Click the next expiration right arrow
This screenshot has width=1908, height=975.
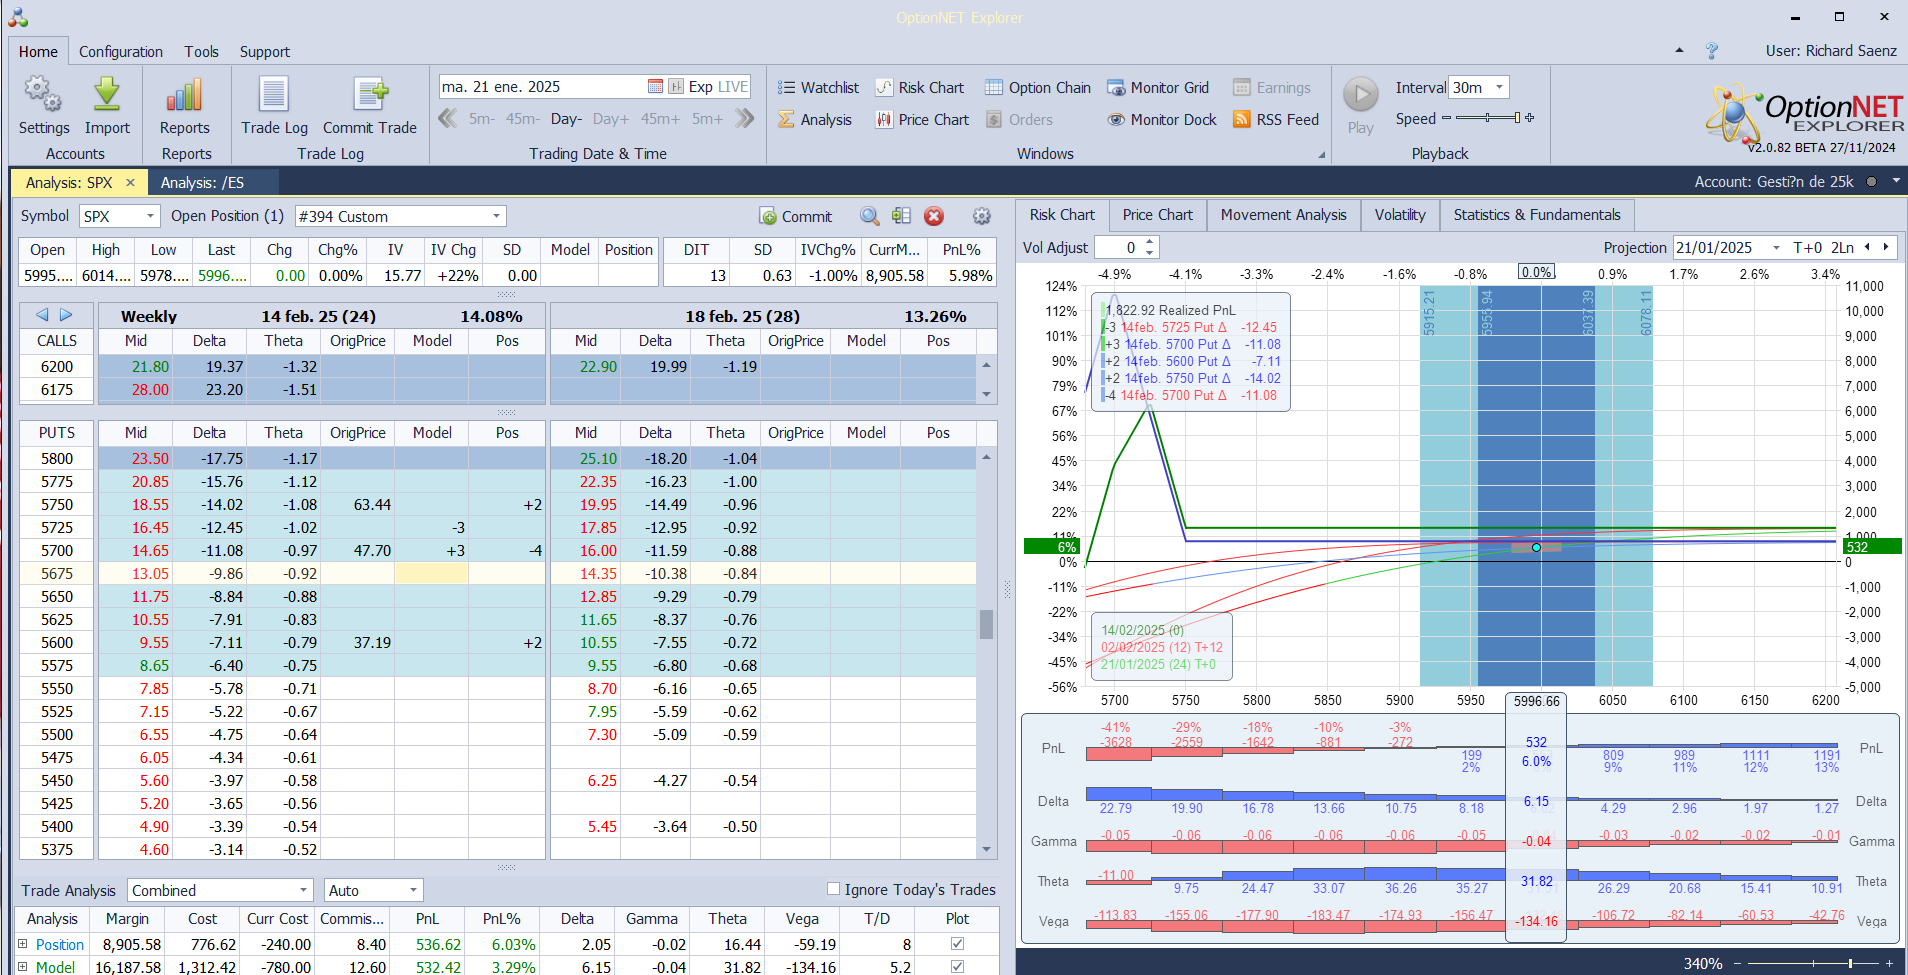coord(66,315)
